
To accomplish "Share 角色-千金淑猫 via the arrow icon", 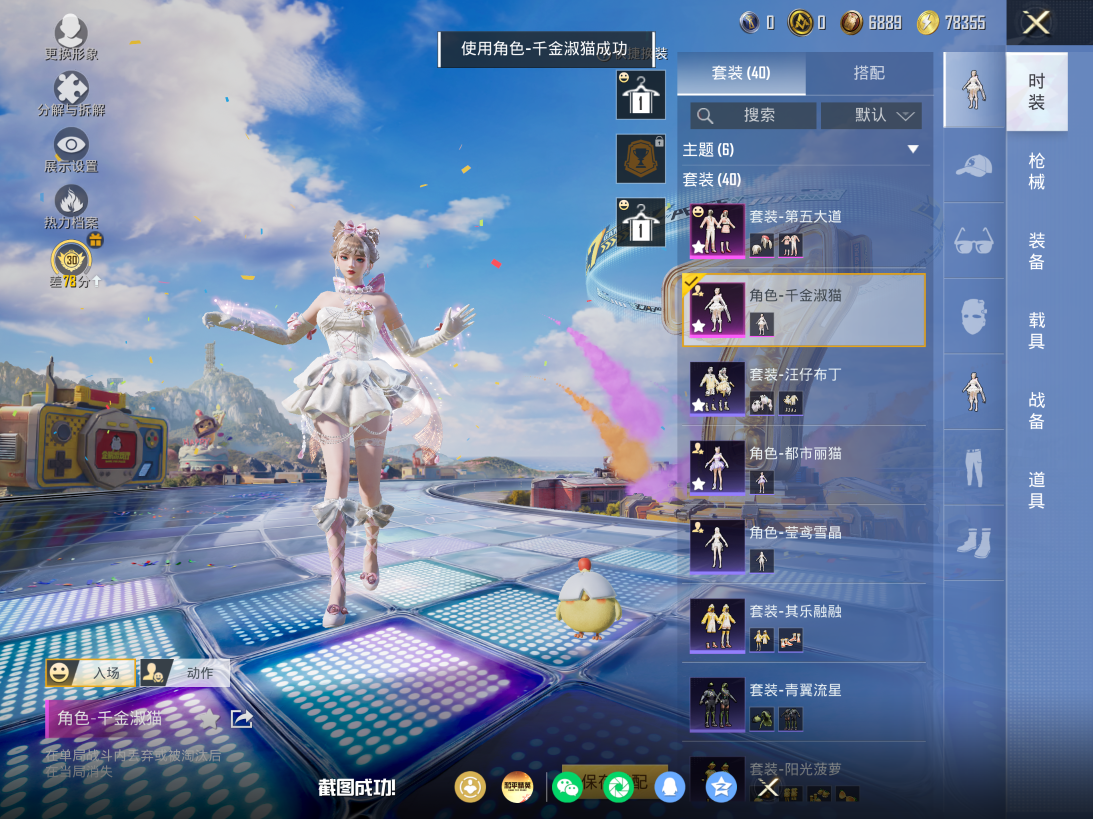I will [242, 719].
